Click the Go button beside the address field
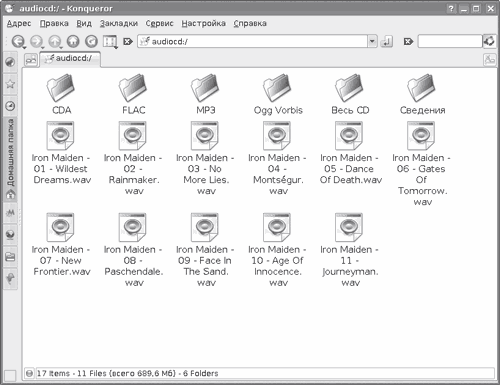The image size is (500, 385). tap(386, 42)
